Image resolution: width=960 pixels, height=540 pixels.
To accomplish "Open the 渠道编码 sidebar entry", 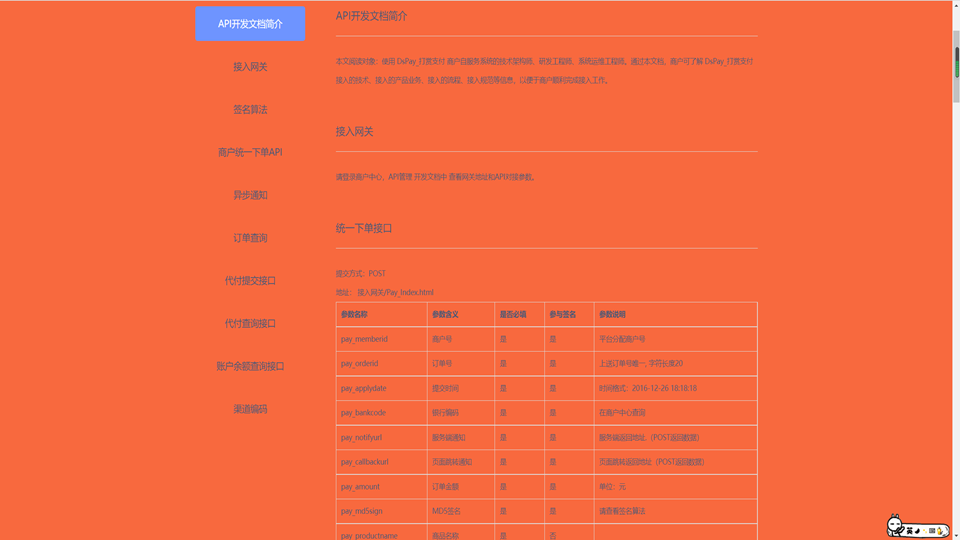I will (250, 409).
